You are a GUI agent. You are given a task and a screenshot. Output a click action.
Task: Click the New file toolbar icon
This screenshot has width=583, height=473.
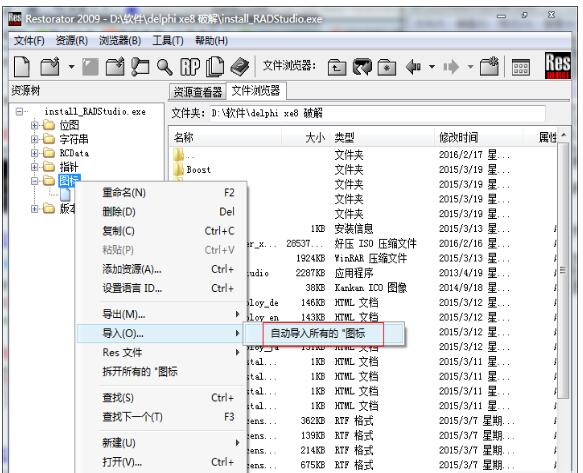click(22, 67)
